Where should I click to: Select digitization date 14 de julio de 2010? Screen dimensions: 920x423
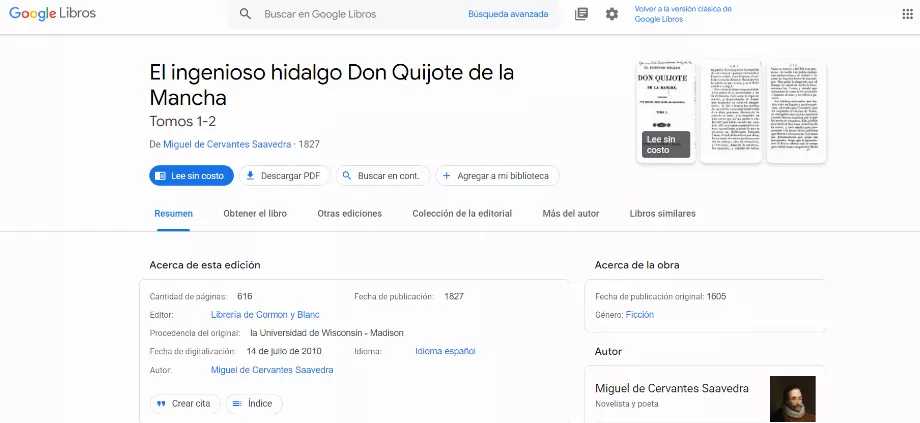tap(284, 351)
